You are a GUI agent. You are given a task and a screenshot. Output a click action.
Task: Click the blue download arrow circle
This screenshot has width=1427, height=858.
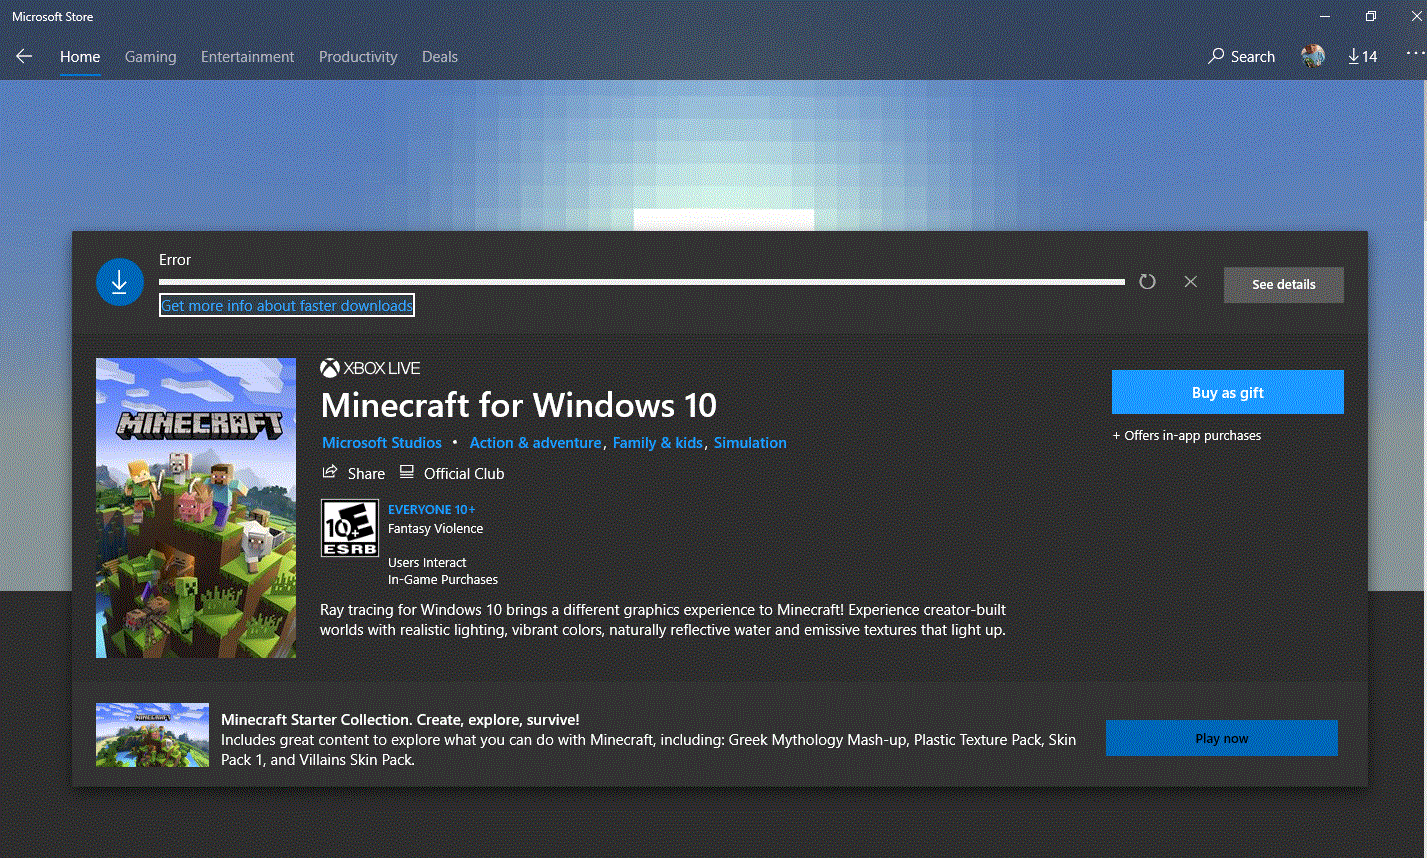click(x=120, y=283)
